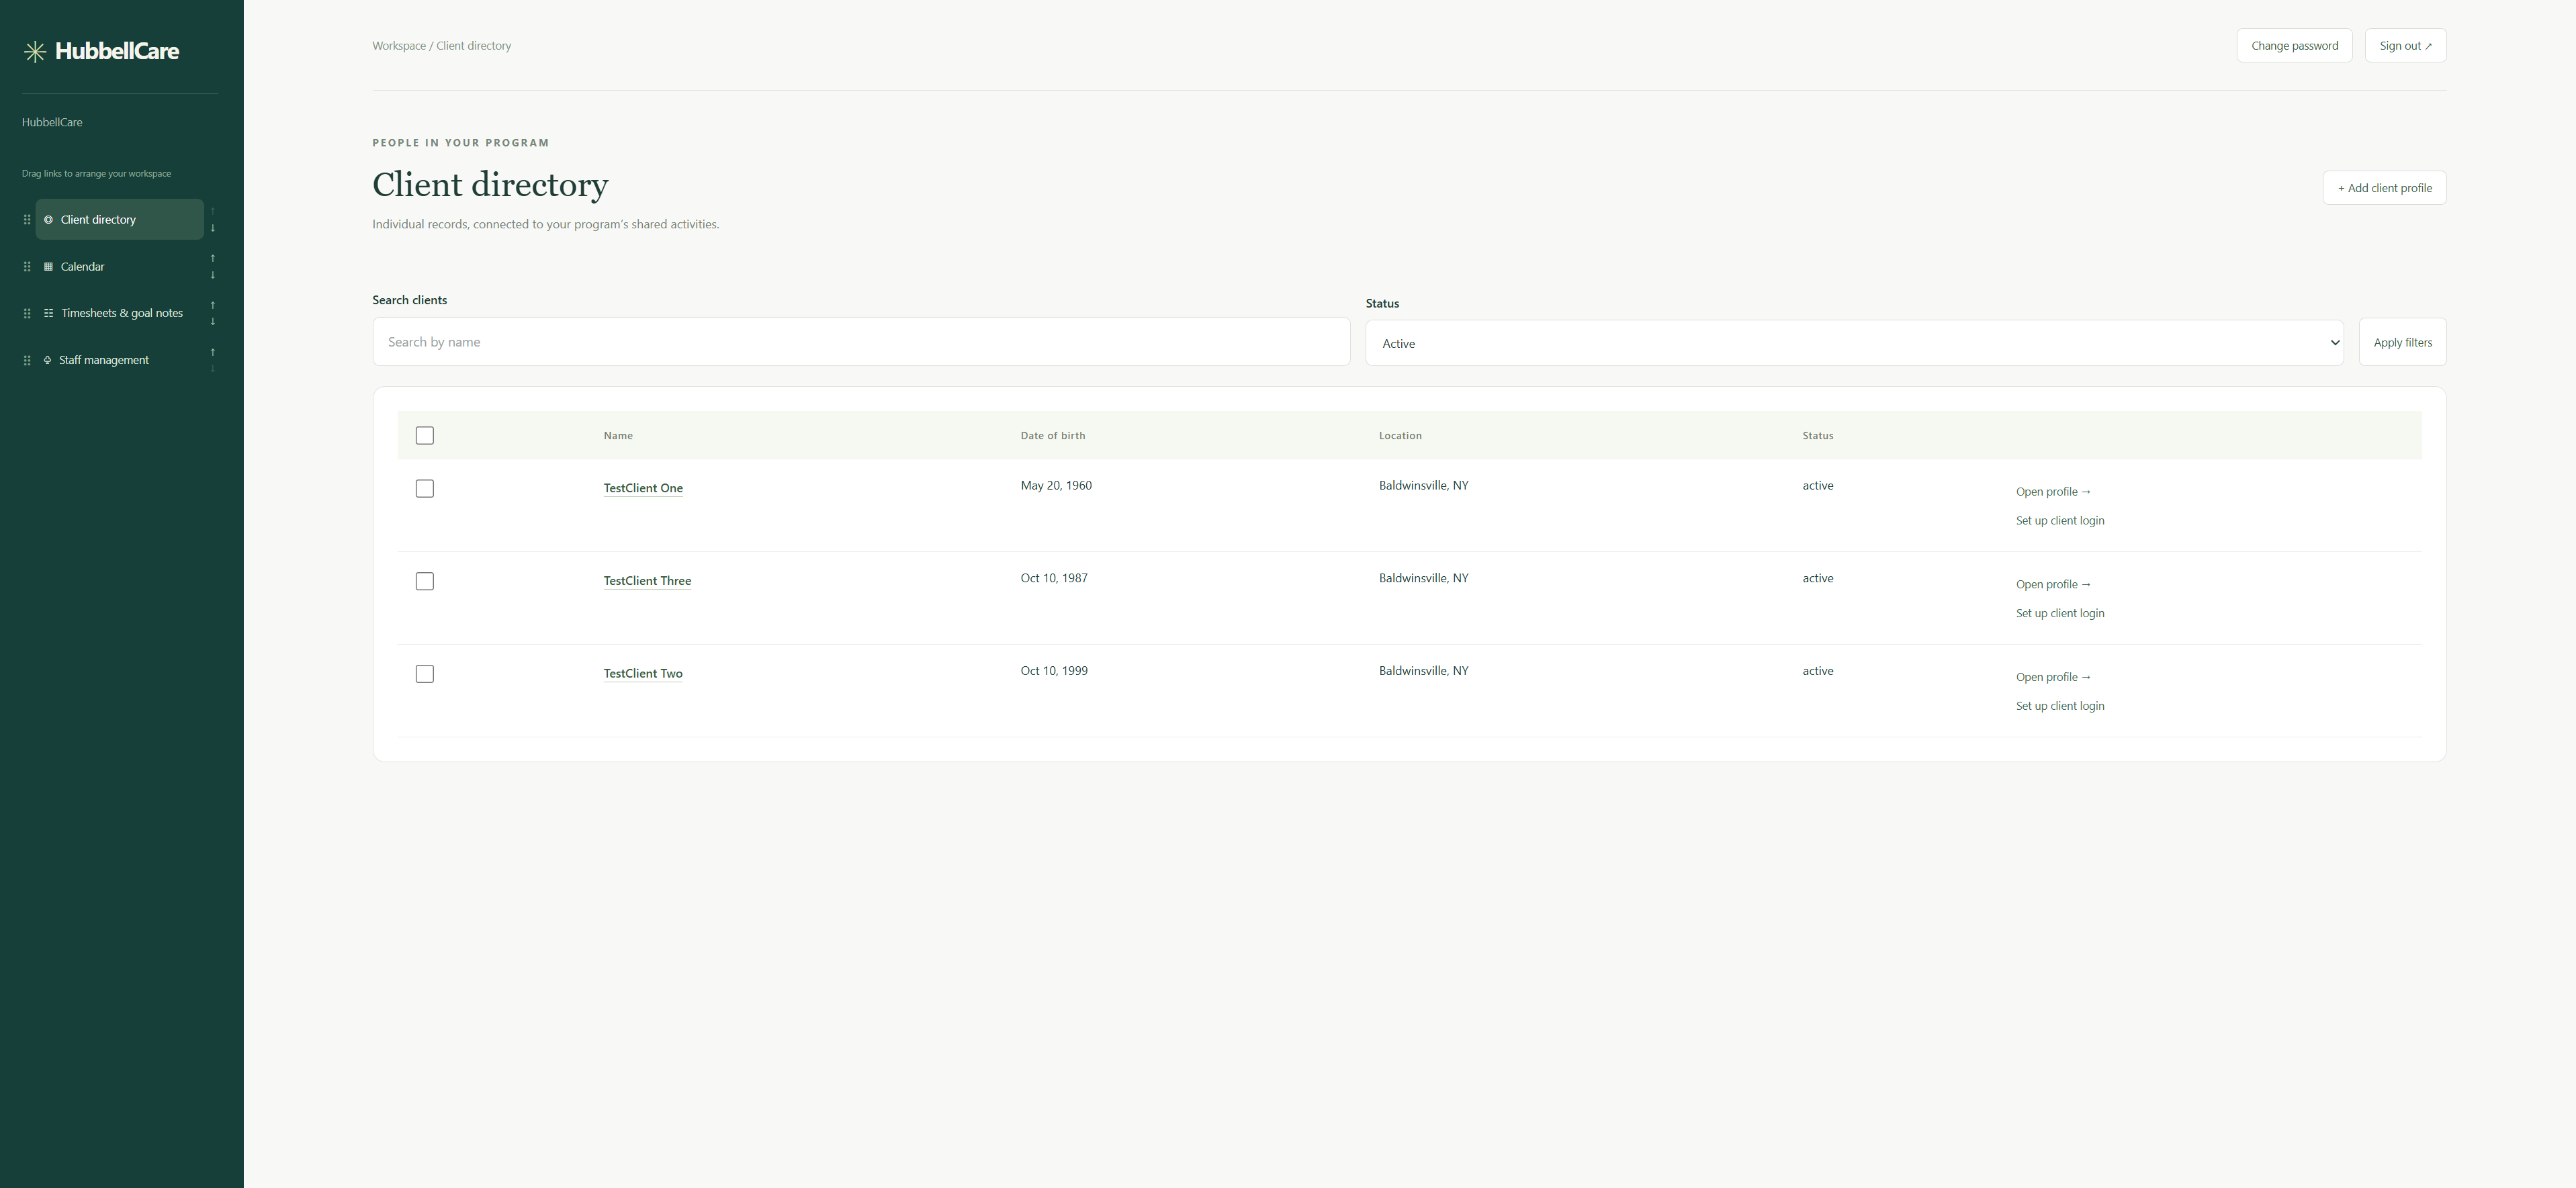The height and width of the screenshot is (1188, 2576).
Task: Check the box for TestClient Three
Action: tap(425, 582)
